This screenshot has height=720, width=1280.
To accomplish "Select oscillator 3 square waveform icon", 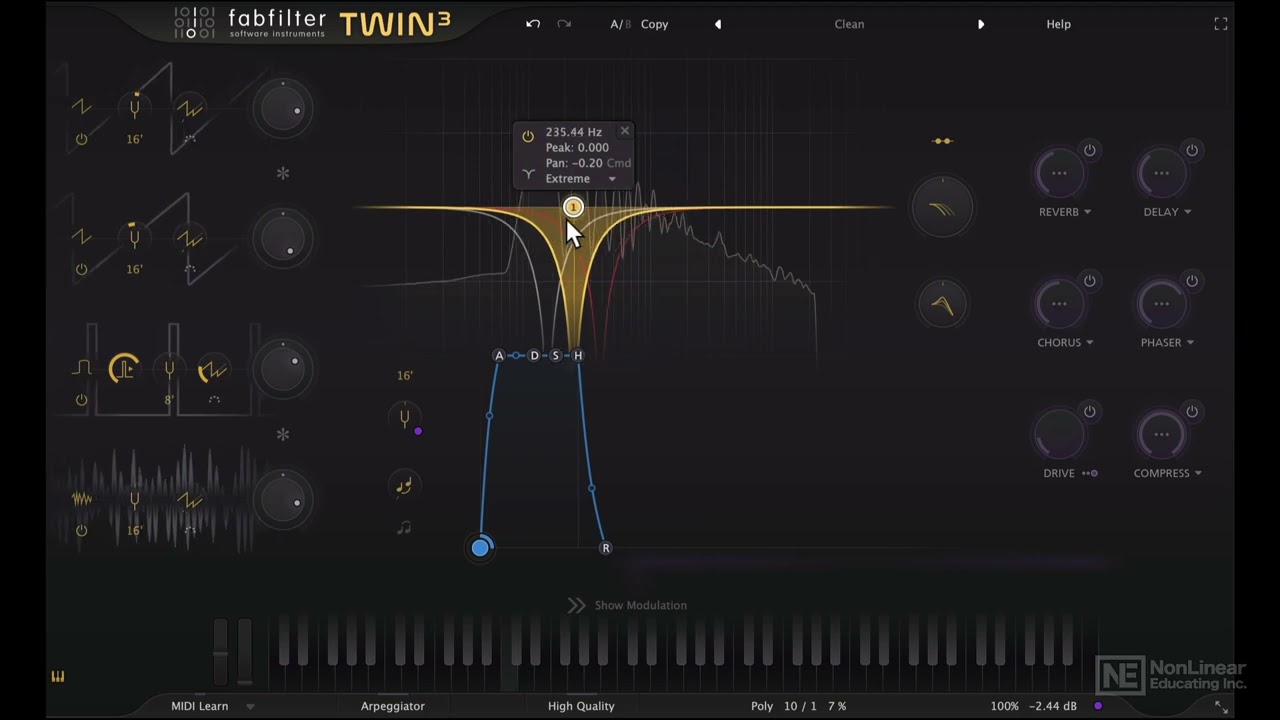I will pos(81,369).
